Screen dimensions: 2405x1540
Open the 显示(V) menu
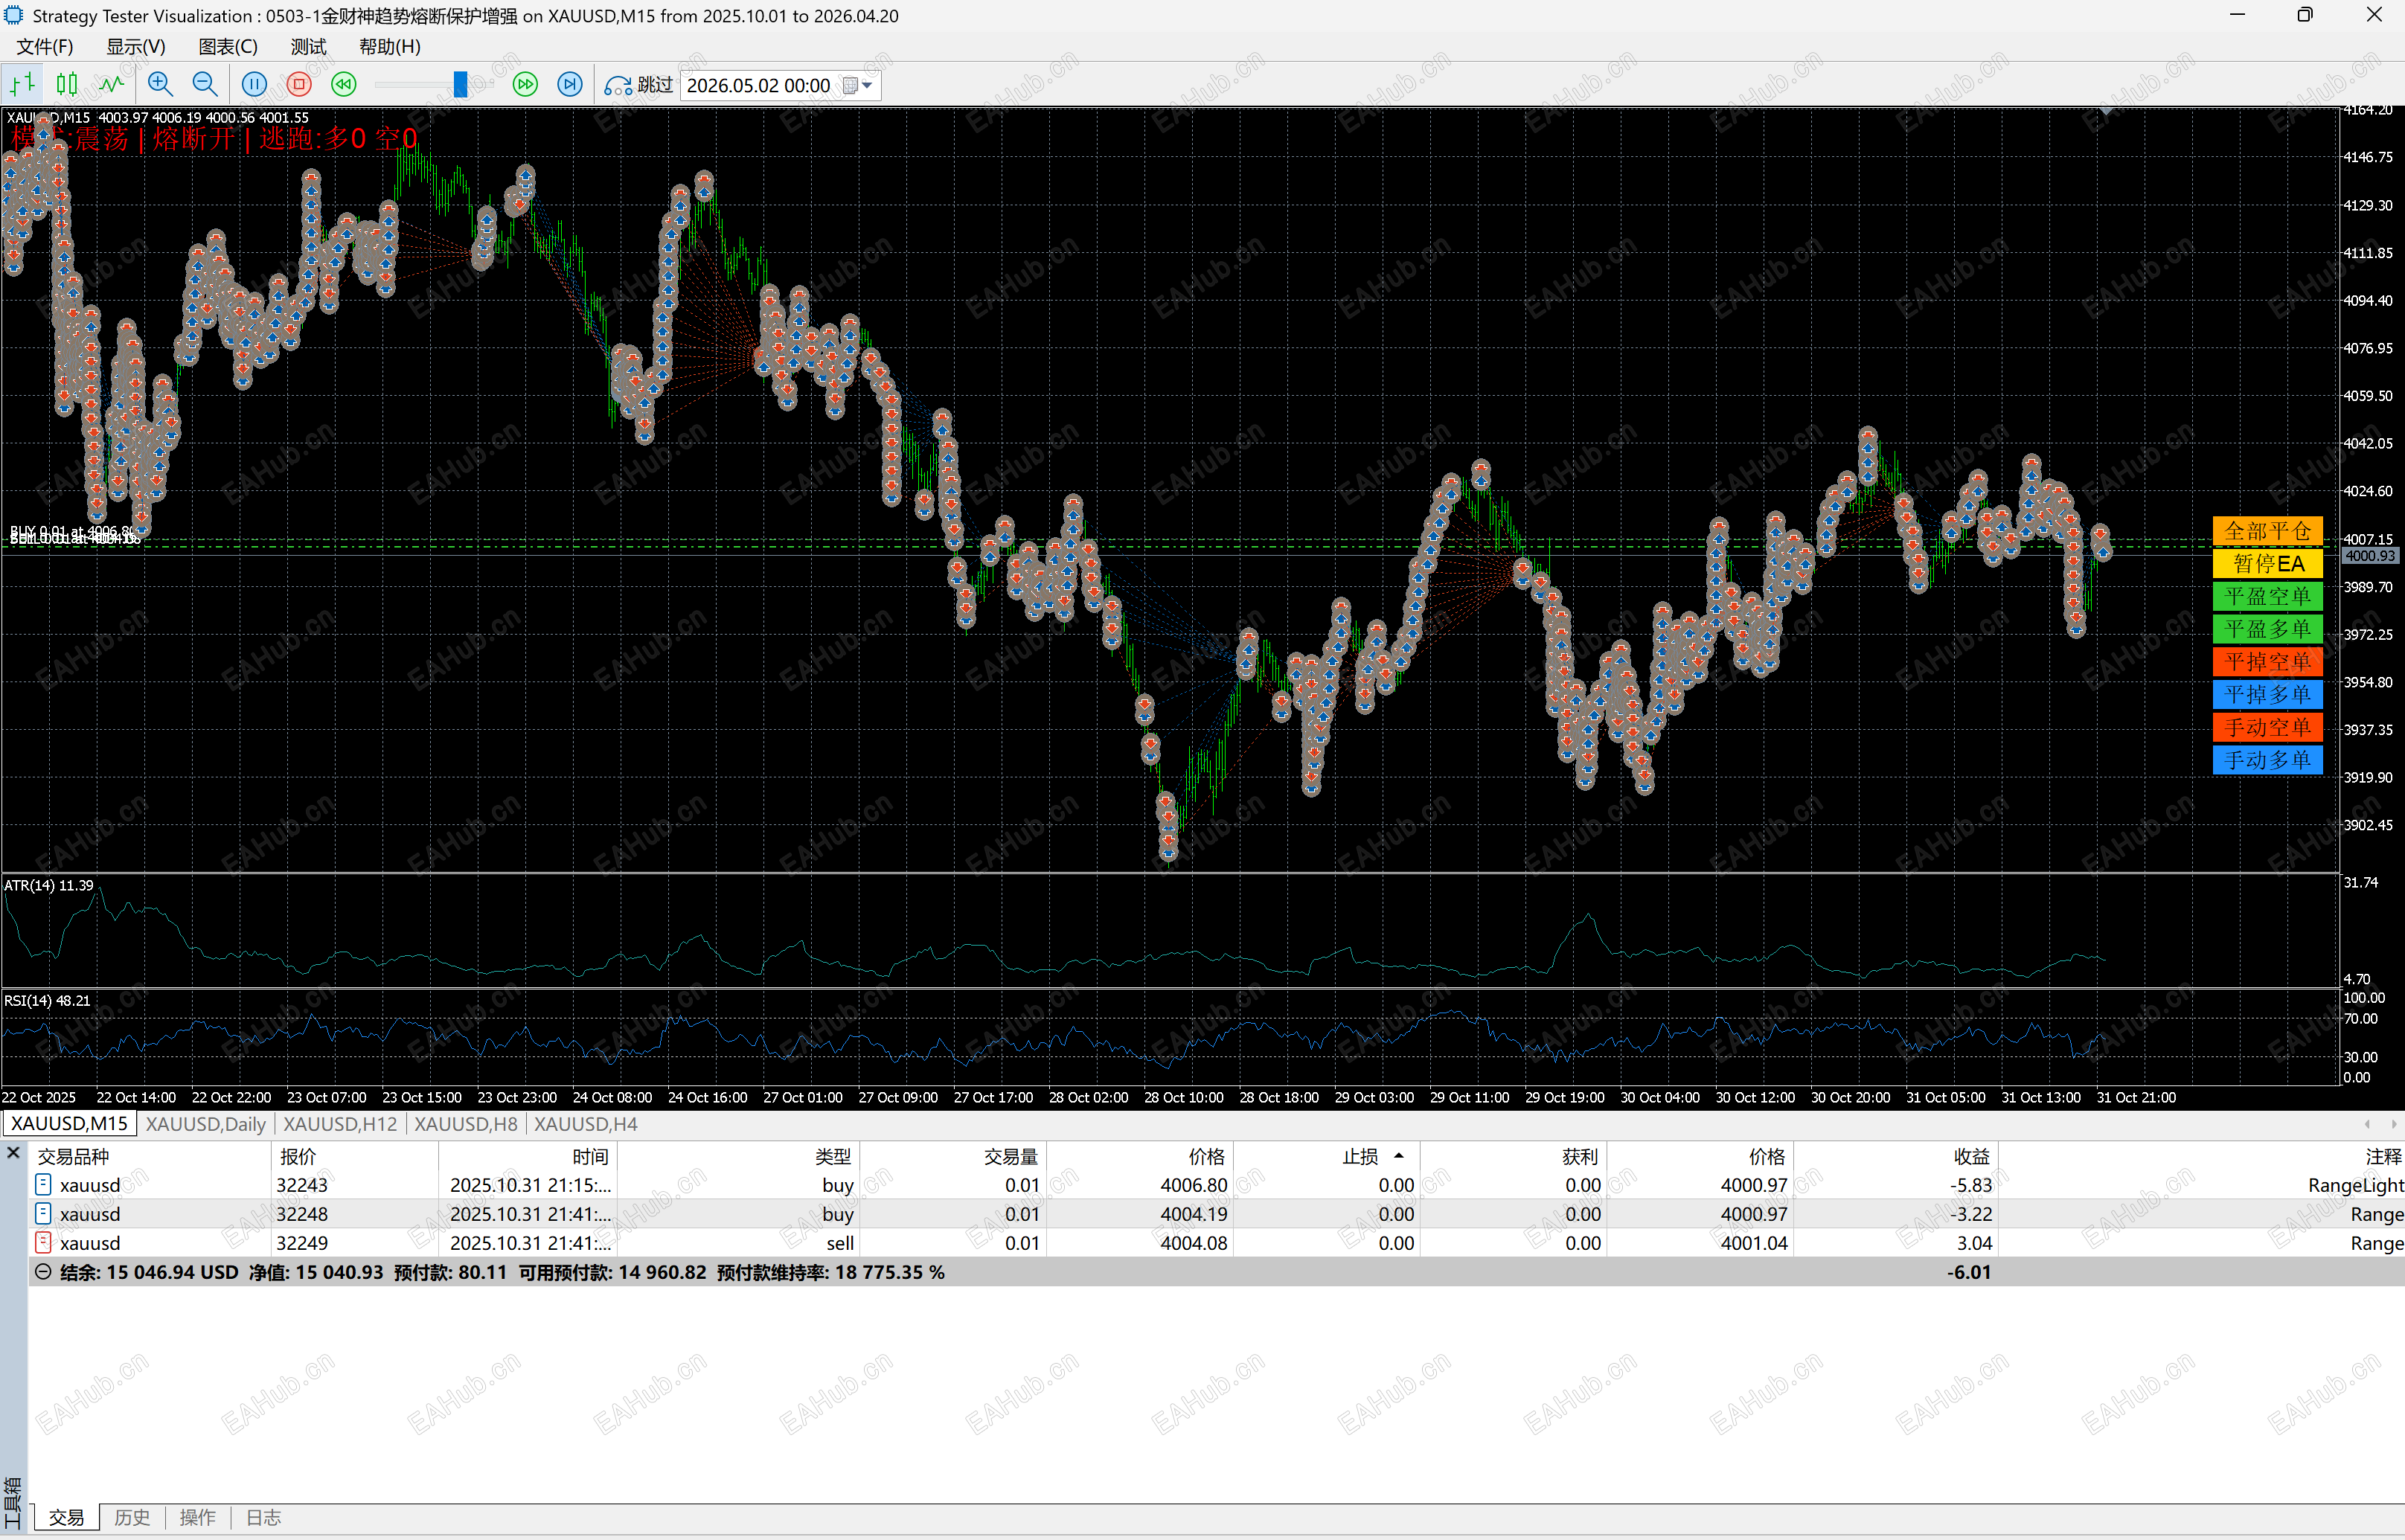(136, 46)
